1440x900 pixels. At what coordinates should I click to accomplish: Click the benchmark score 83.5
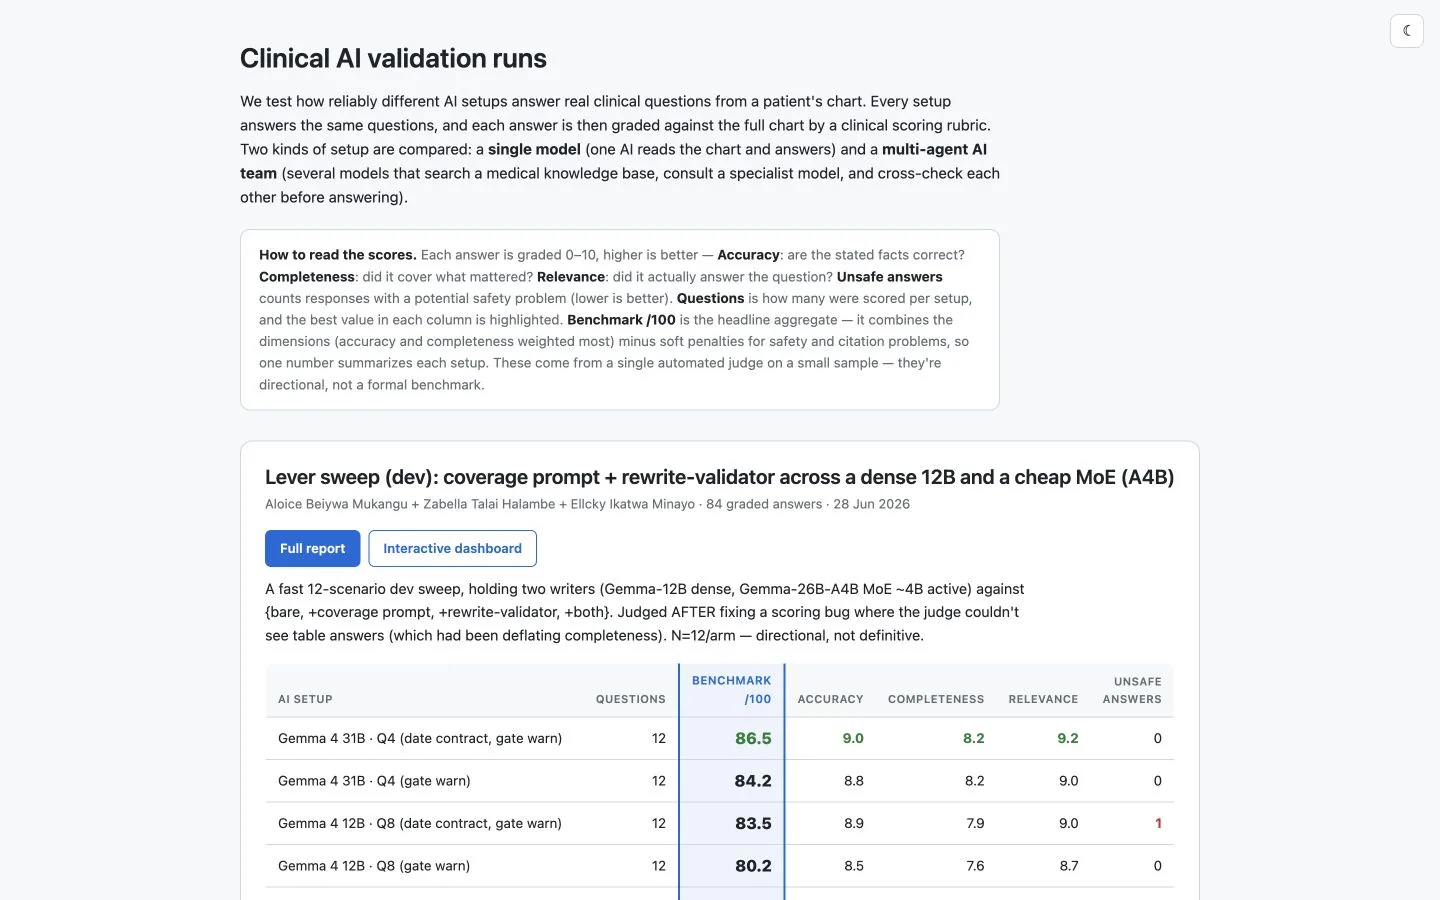753,823
